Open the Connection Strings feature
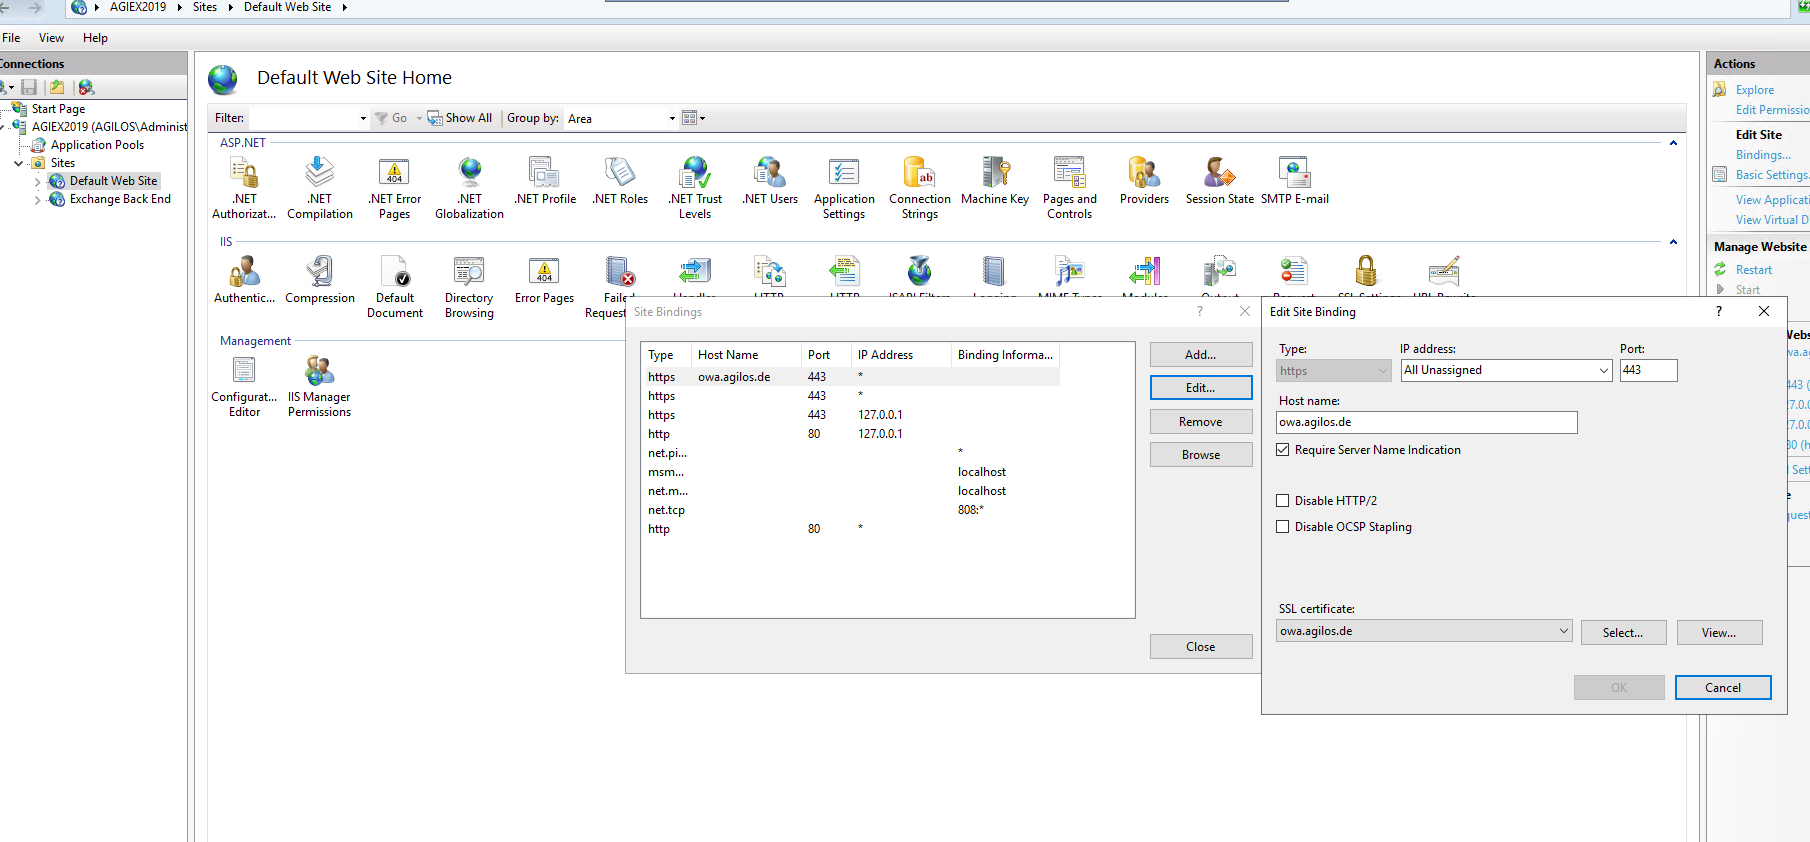Screen dimensions: 1810x842 click(x=920, y=187)
